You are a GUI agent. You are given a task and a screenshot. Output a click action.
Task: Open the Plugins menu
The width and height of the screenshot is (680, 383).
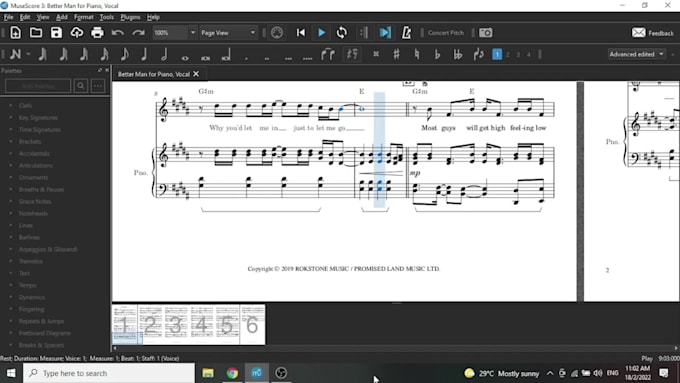[130, 17]
